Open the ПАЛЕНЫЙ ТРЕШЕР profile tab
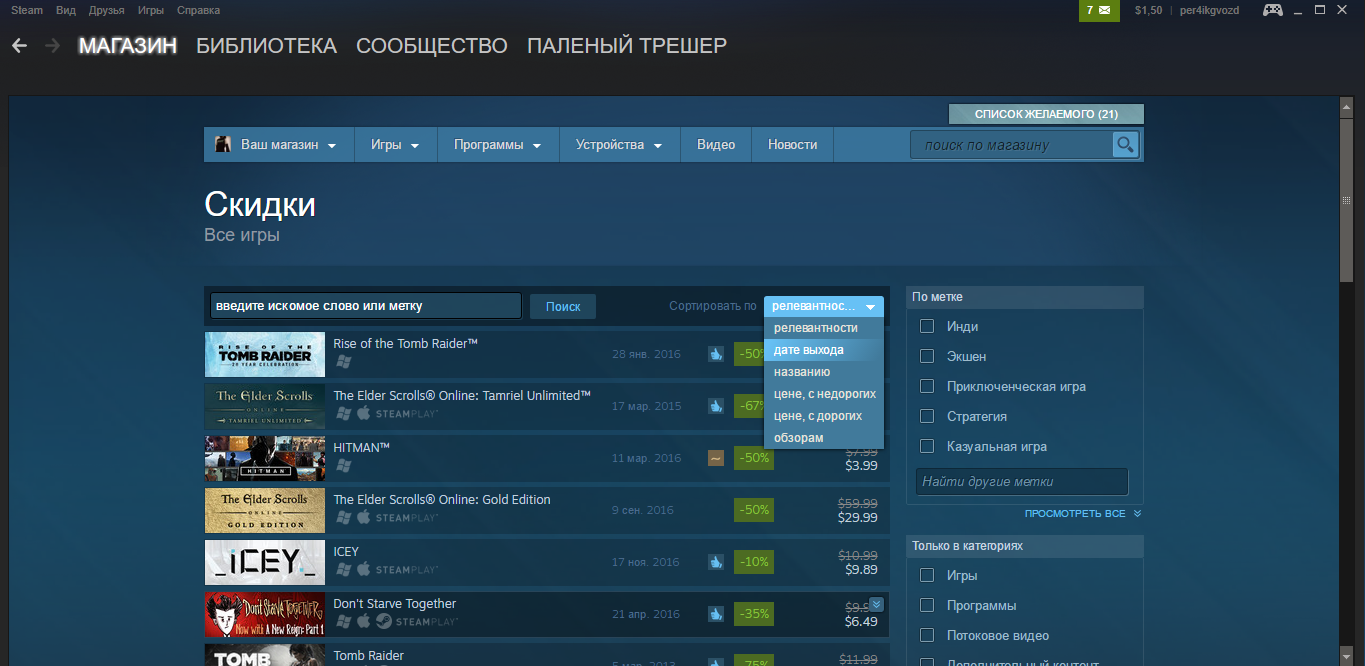The height and width of the screenshot is (666, 1365). (627, 46)
